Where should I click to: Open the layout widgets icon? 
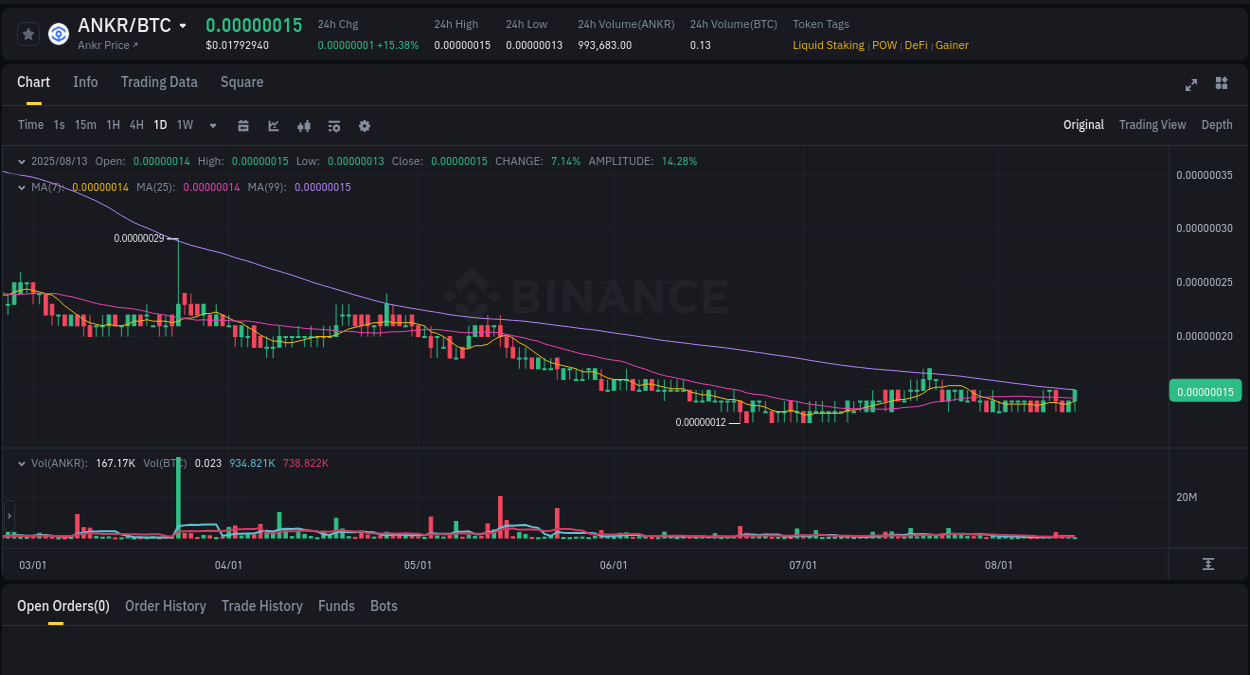(1221, 84)
